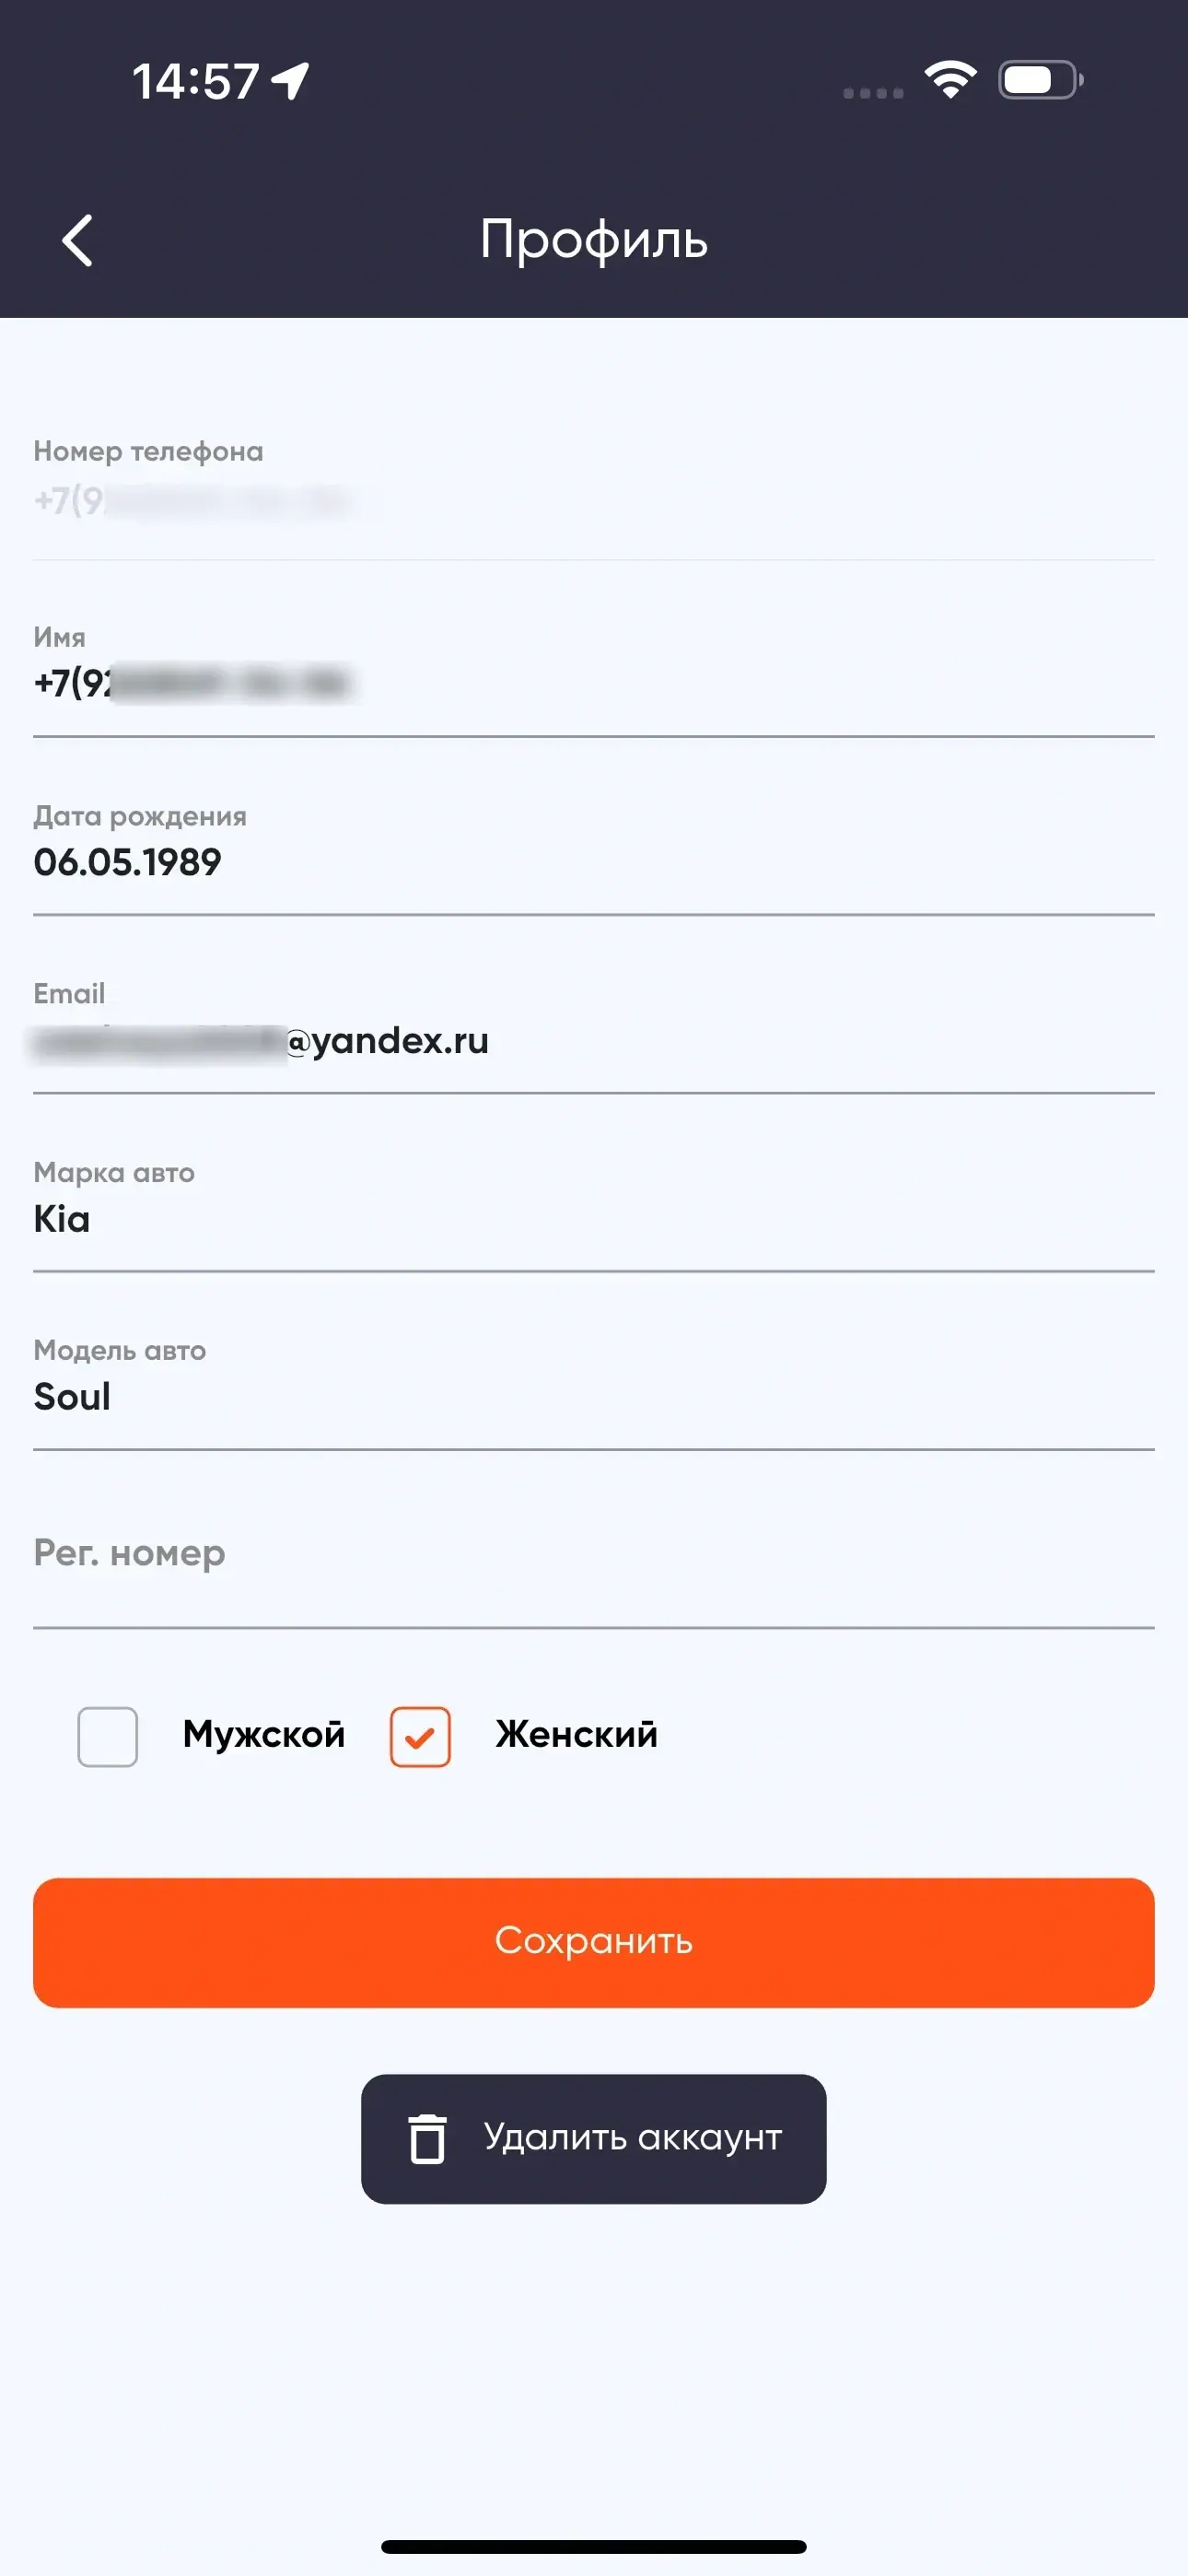Uncheck the Женский checkbox
Screen dimensions: 1188x2576
420,1736
